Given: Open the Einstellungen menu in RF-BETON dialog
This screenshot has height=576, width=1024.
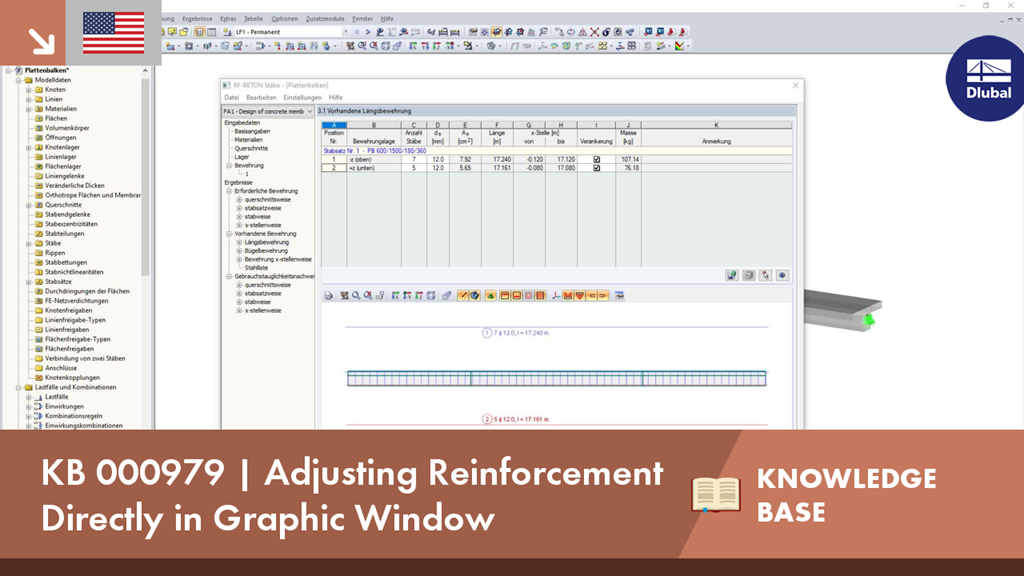Looking at the screenshot, I should click(x=302, y=97).
